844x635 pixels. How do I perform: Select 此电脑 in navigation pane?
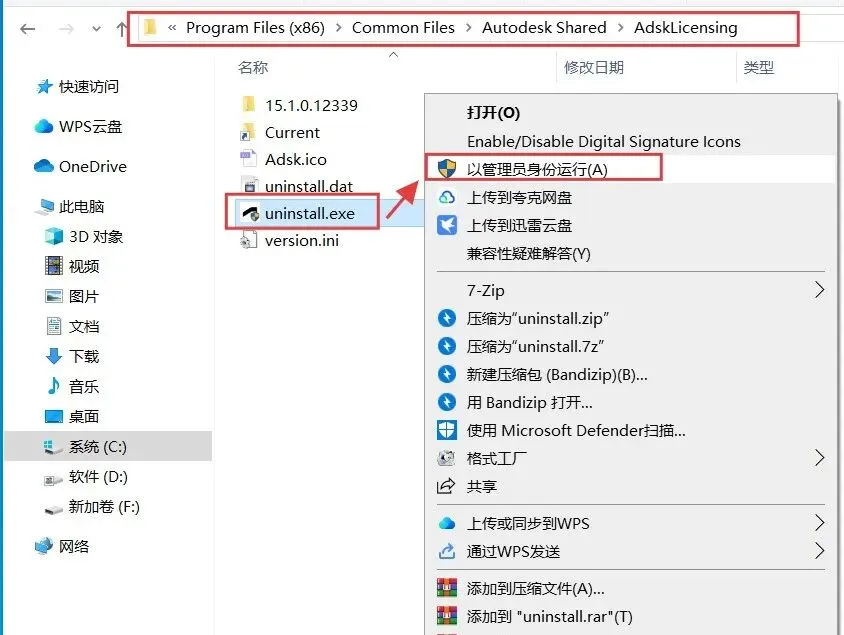(x=81, y=207)
